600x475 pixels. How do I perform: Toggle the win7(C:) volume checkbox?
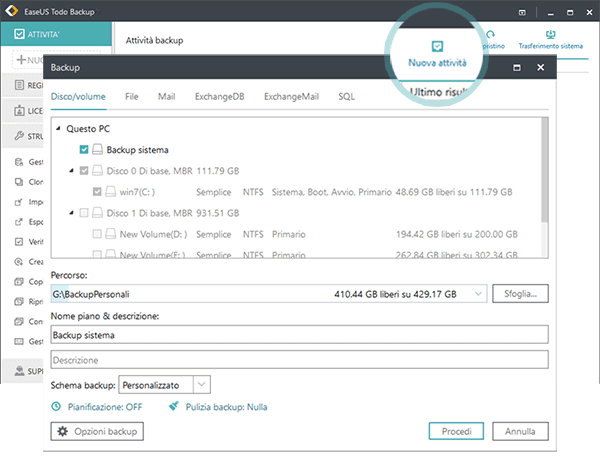coord(97,191)
